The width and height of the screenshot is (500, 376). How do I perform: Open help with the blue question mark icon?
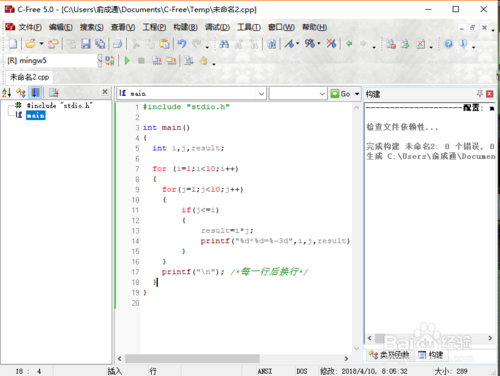point(449,44)
